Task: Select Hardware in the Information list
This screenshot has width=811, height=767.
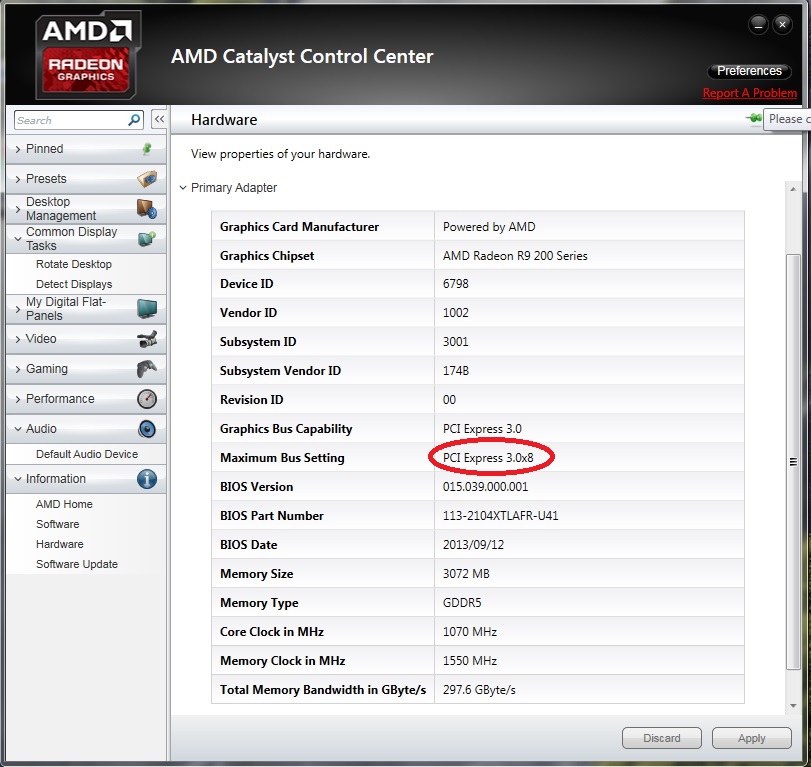Action: [x=59, y=544]
